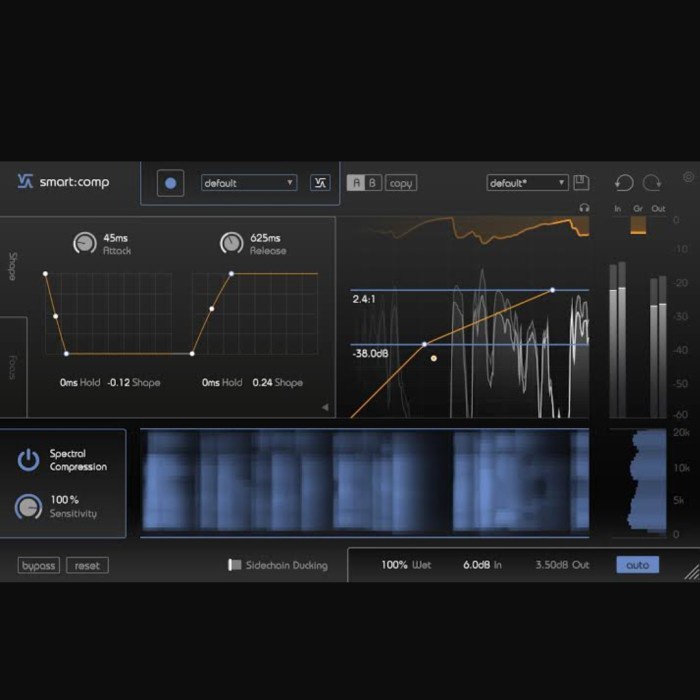Viewport: 700px width, 700px height.
Task: Switch to state B
Action: pos(372,183)
